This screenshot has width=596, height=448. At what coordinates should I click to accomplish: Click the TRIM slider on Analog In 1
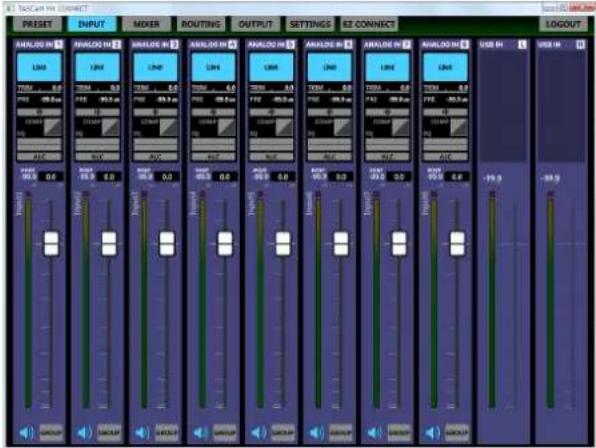coord(39,88)
